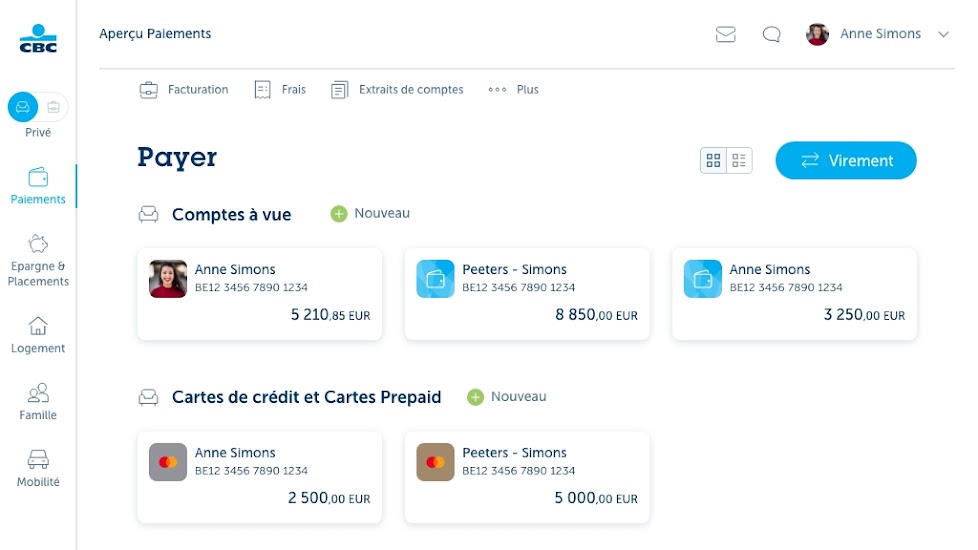Open the Facturation menu item

pyautogui.click(x=184, y=90)
